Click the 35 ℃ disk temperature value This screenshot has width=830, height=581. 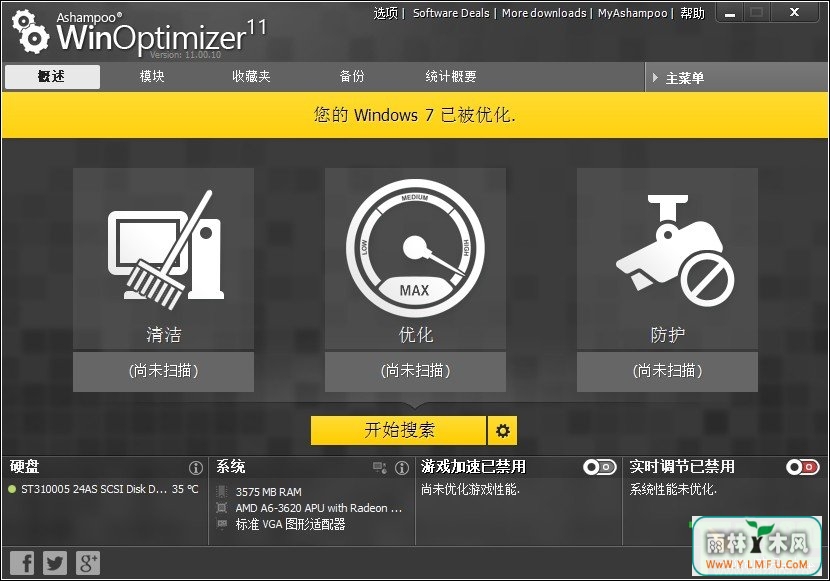pos(185,489)
